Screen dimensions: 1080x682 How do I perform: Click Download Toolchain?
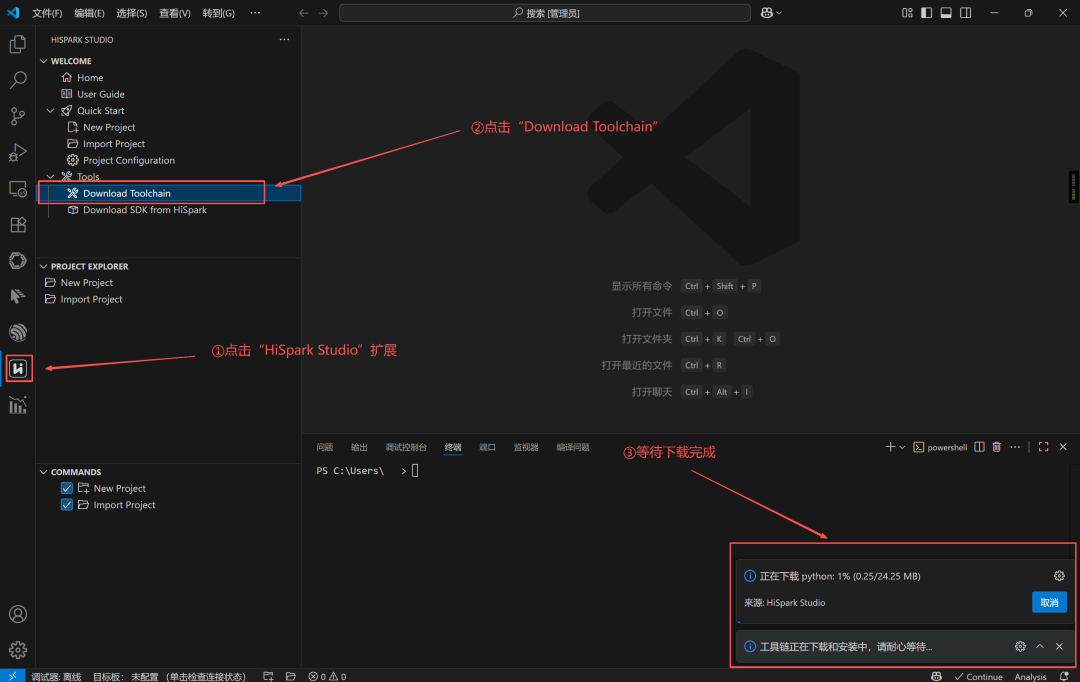tap(127, 194)
